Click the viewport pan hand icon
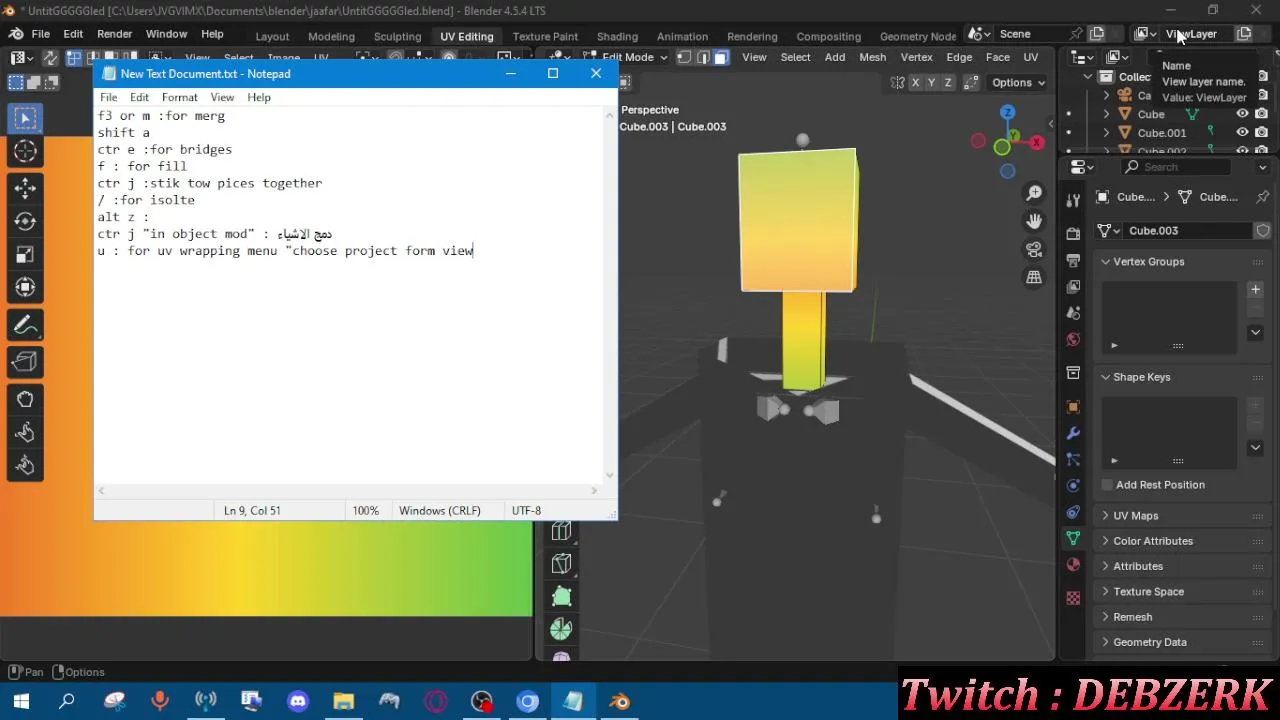Viewport: 1280px width, 720px height. (x=1034, y=221)
